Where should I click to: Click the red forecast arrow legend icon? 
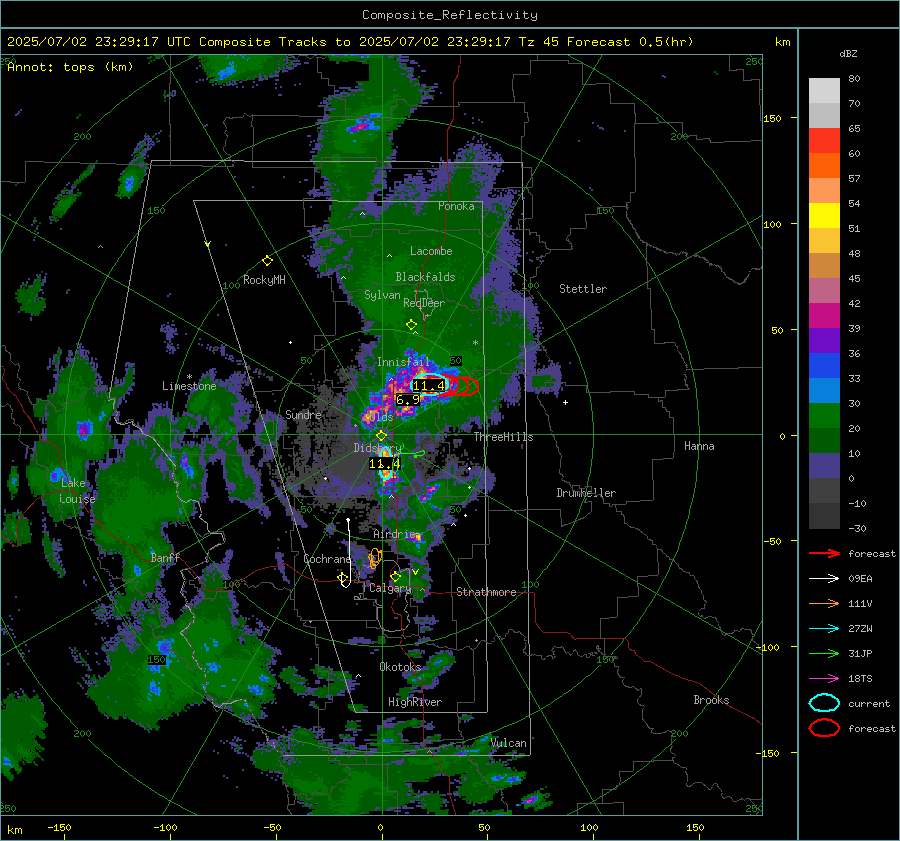[x=824, y=553]
